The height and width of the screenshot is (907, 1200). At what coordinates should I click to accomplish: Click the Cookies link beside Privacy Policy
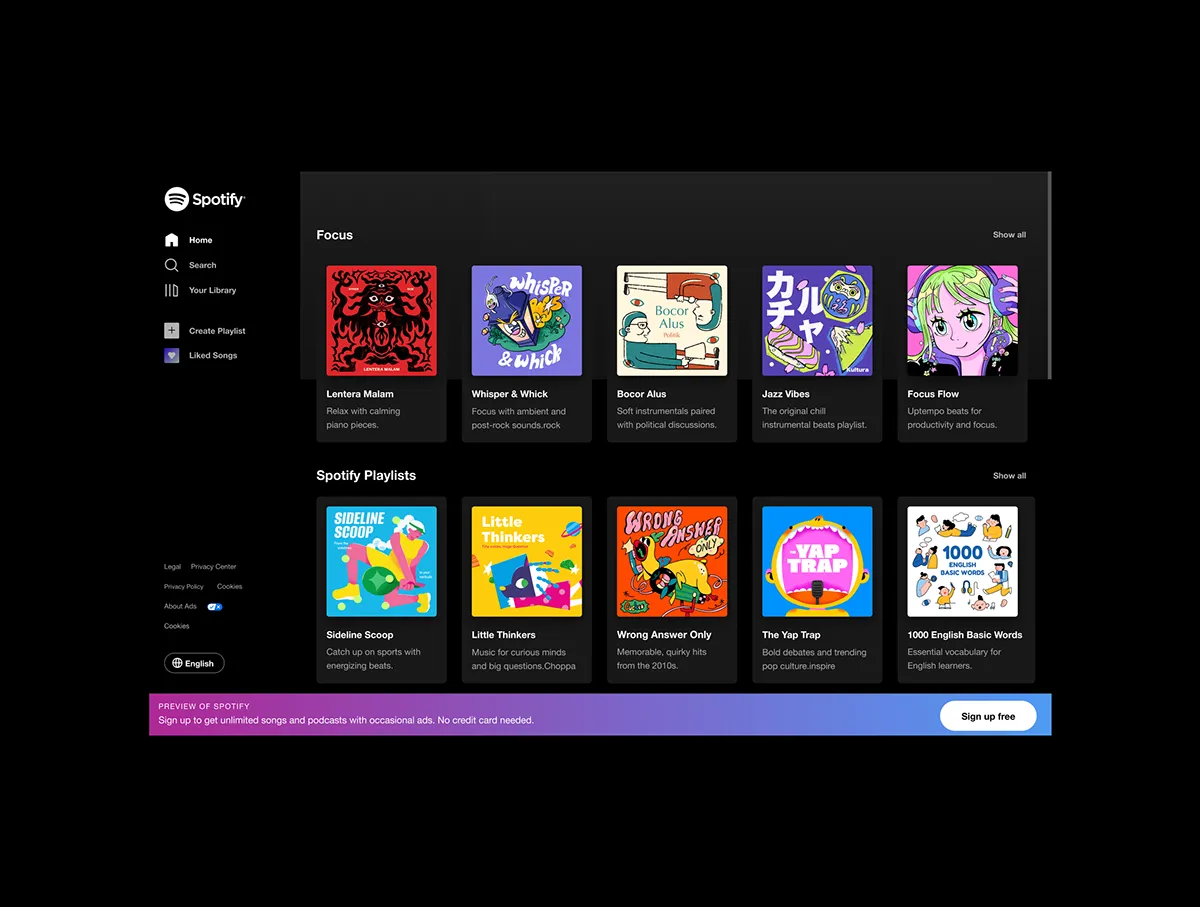pos(230,587)
